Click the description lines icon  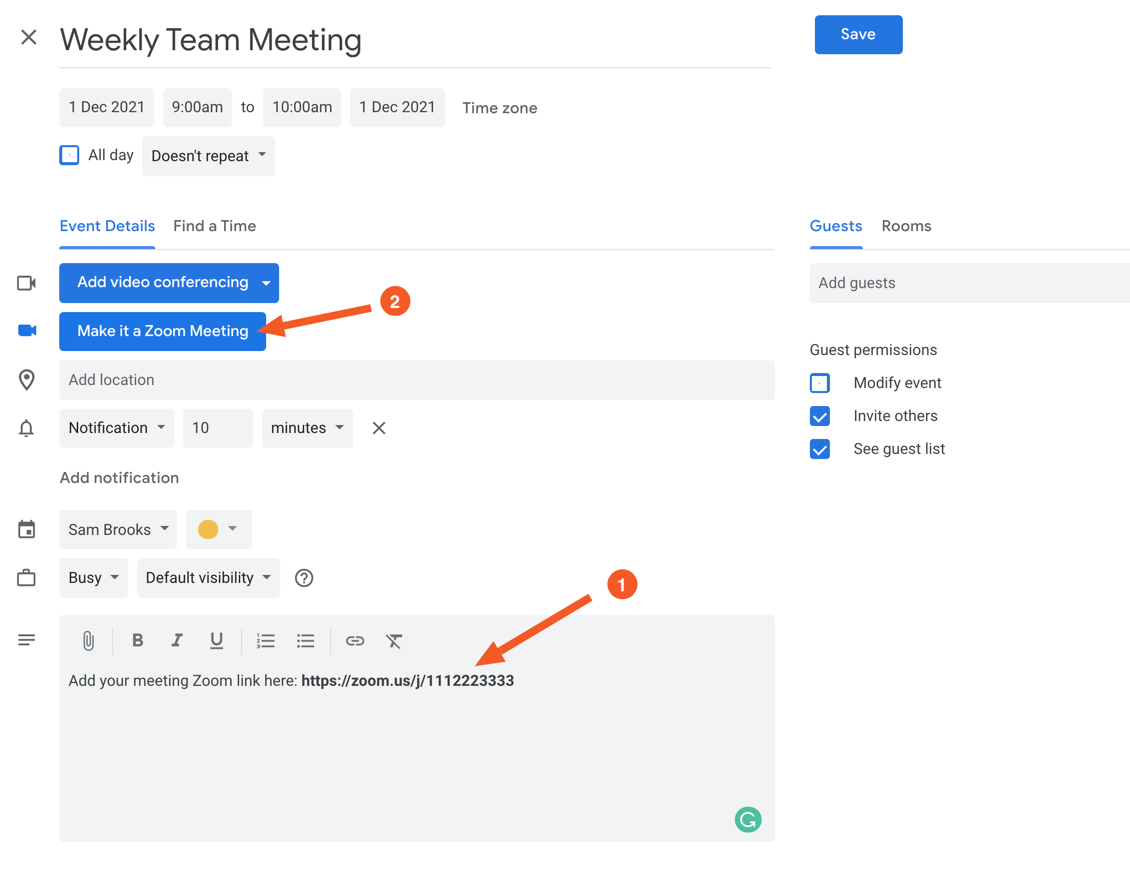[x=27, y=640]
